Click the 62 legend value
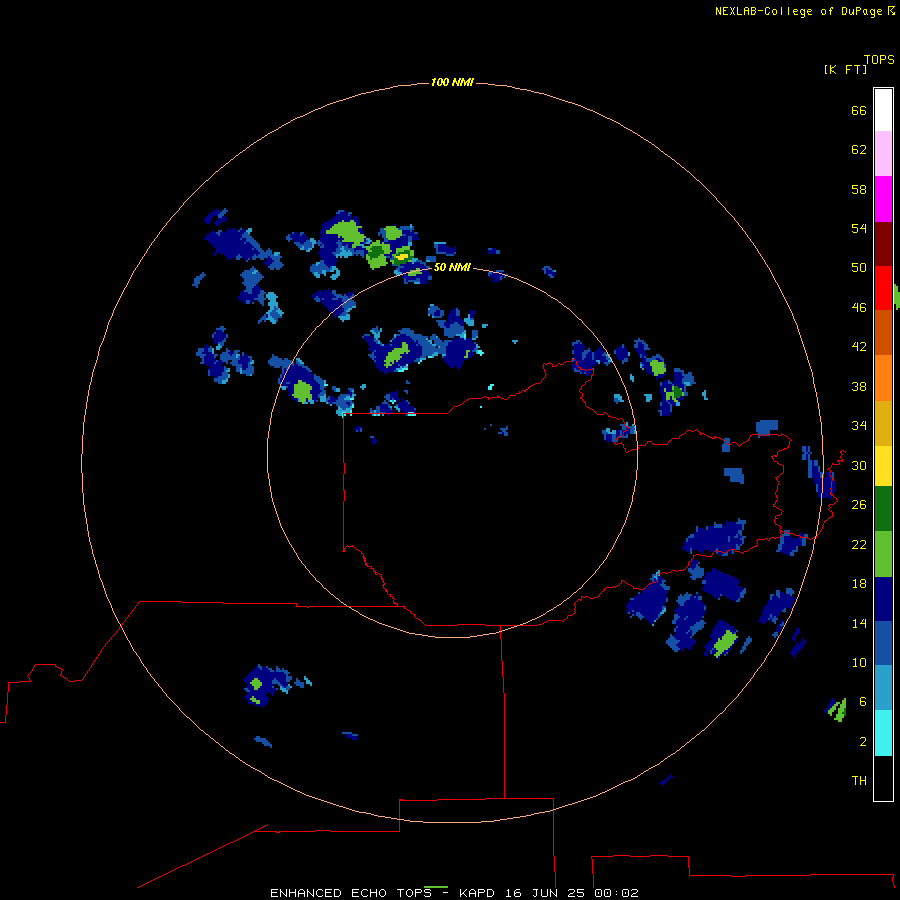The image size is (900, 900). pyautogui.click(x=859, y=150)
